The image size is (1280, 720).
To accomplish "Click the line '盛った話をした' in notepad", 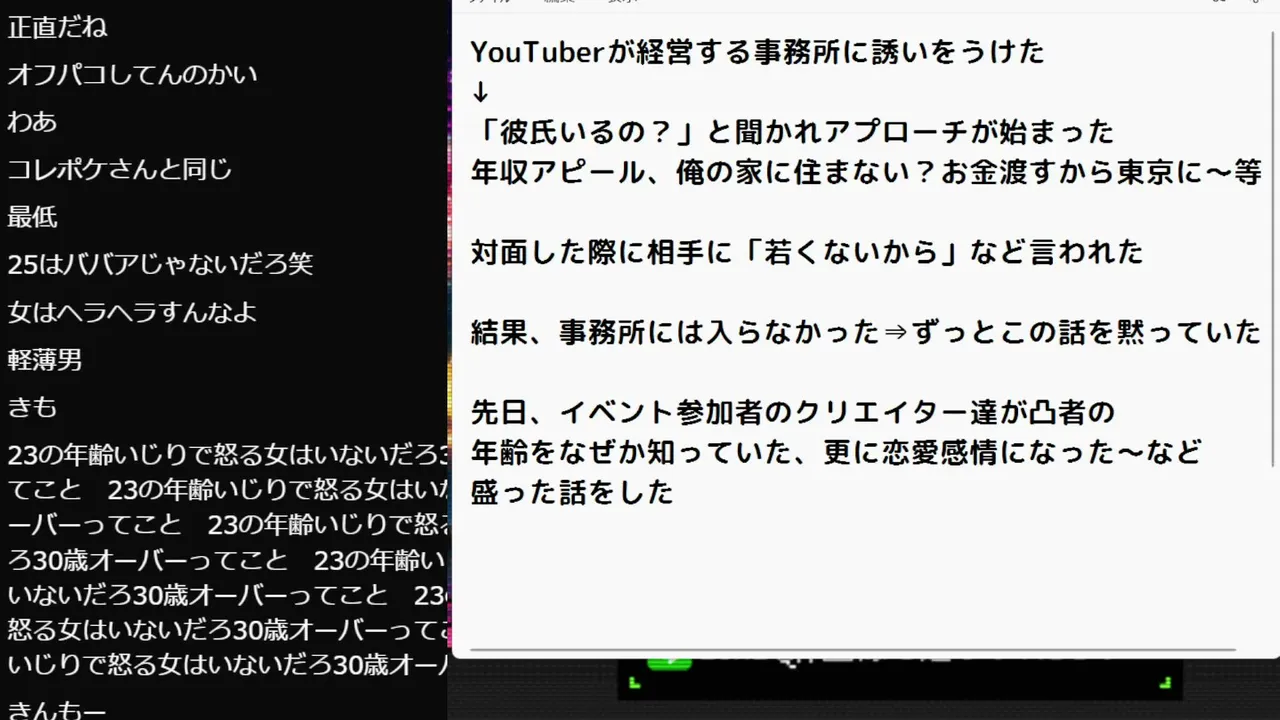I will click(x=572, y=492).
